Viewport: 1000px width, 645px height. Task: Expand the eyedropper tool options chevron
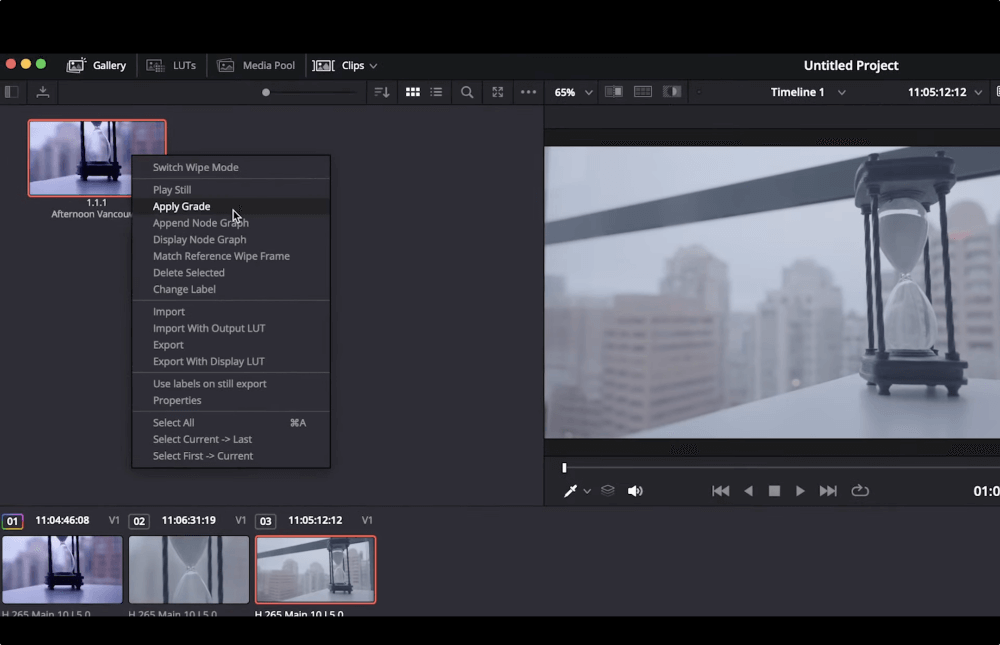coord(587,491)
